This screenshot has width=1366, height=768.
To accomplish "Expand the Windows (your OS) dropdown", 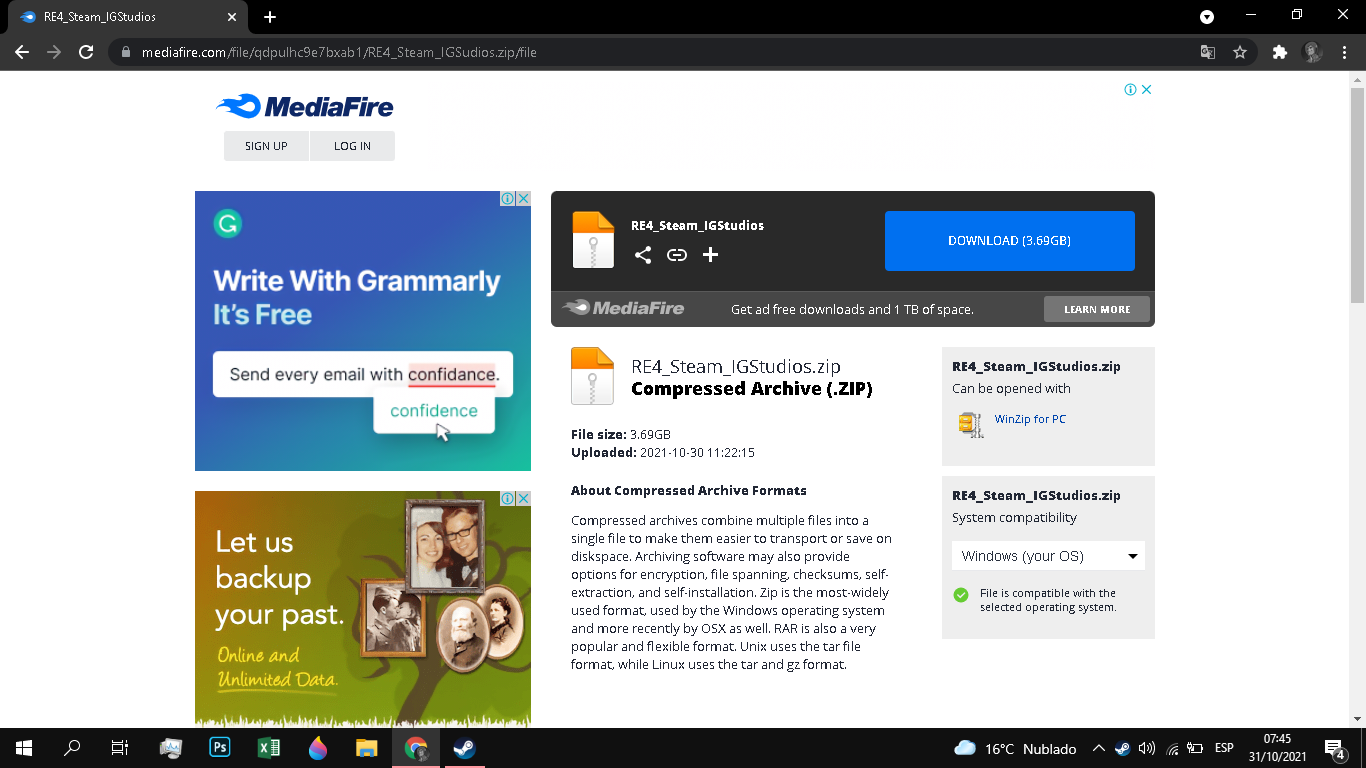I will [1048, 556].
